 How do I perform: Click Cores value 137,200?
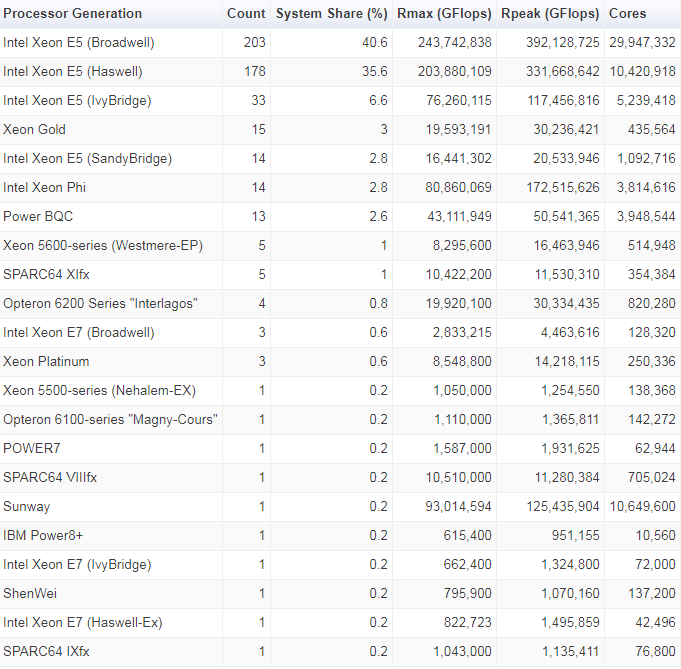coord(651,594)
